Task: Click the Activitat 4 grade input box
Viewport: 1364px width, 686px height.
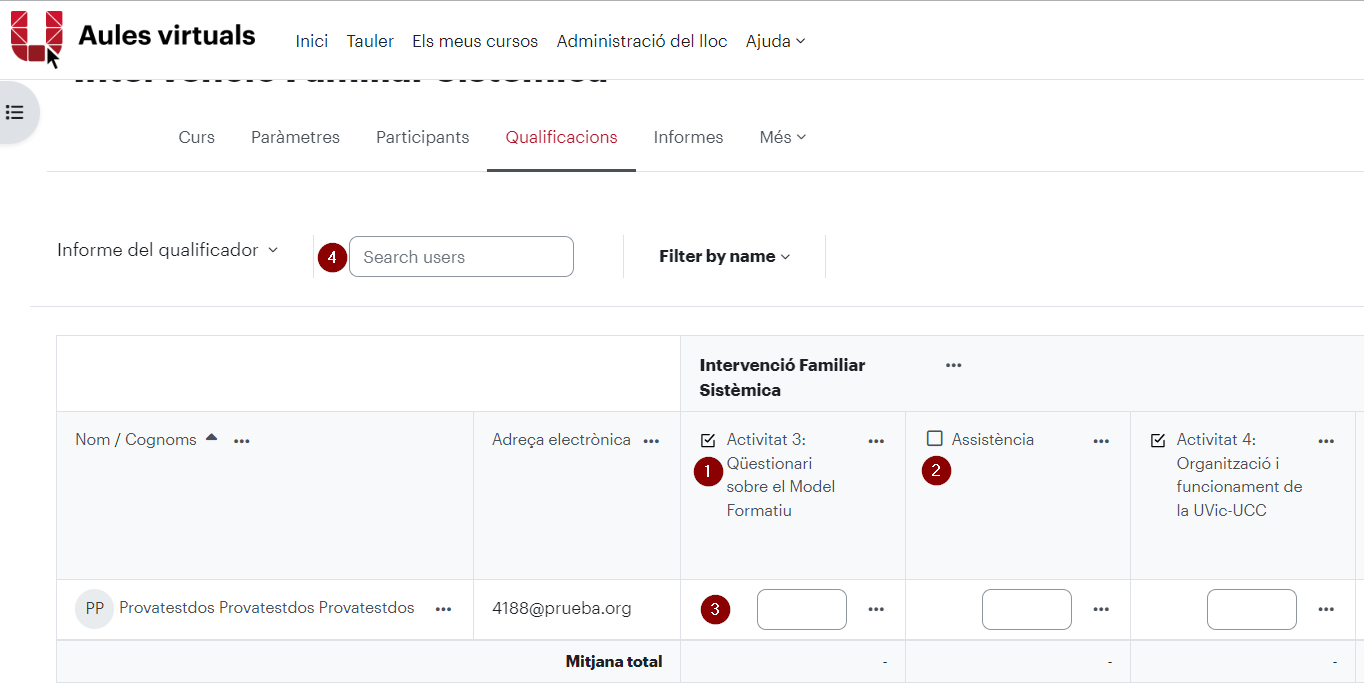Action: point(1252,609)
